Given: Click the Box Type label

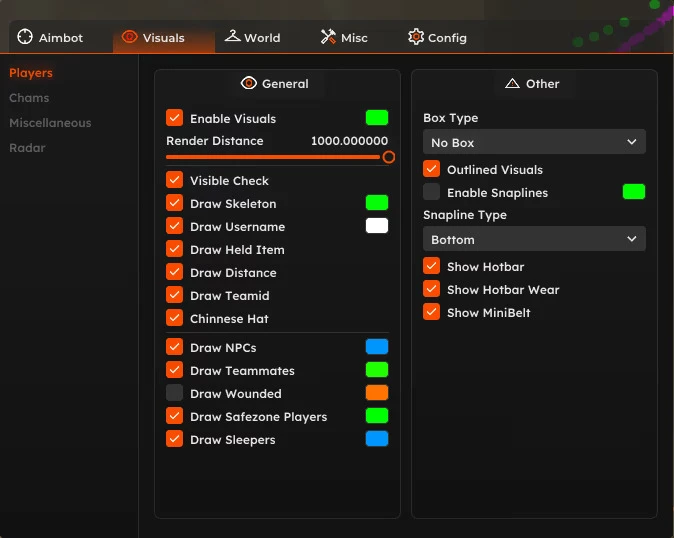Looking at the screenshot, I should [450, 118].
